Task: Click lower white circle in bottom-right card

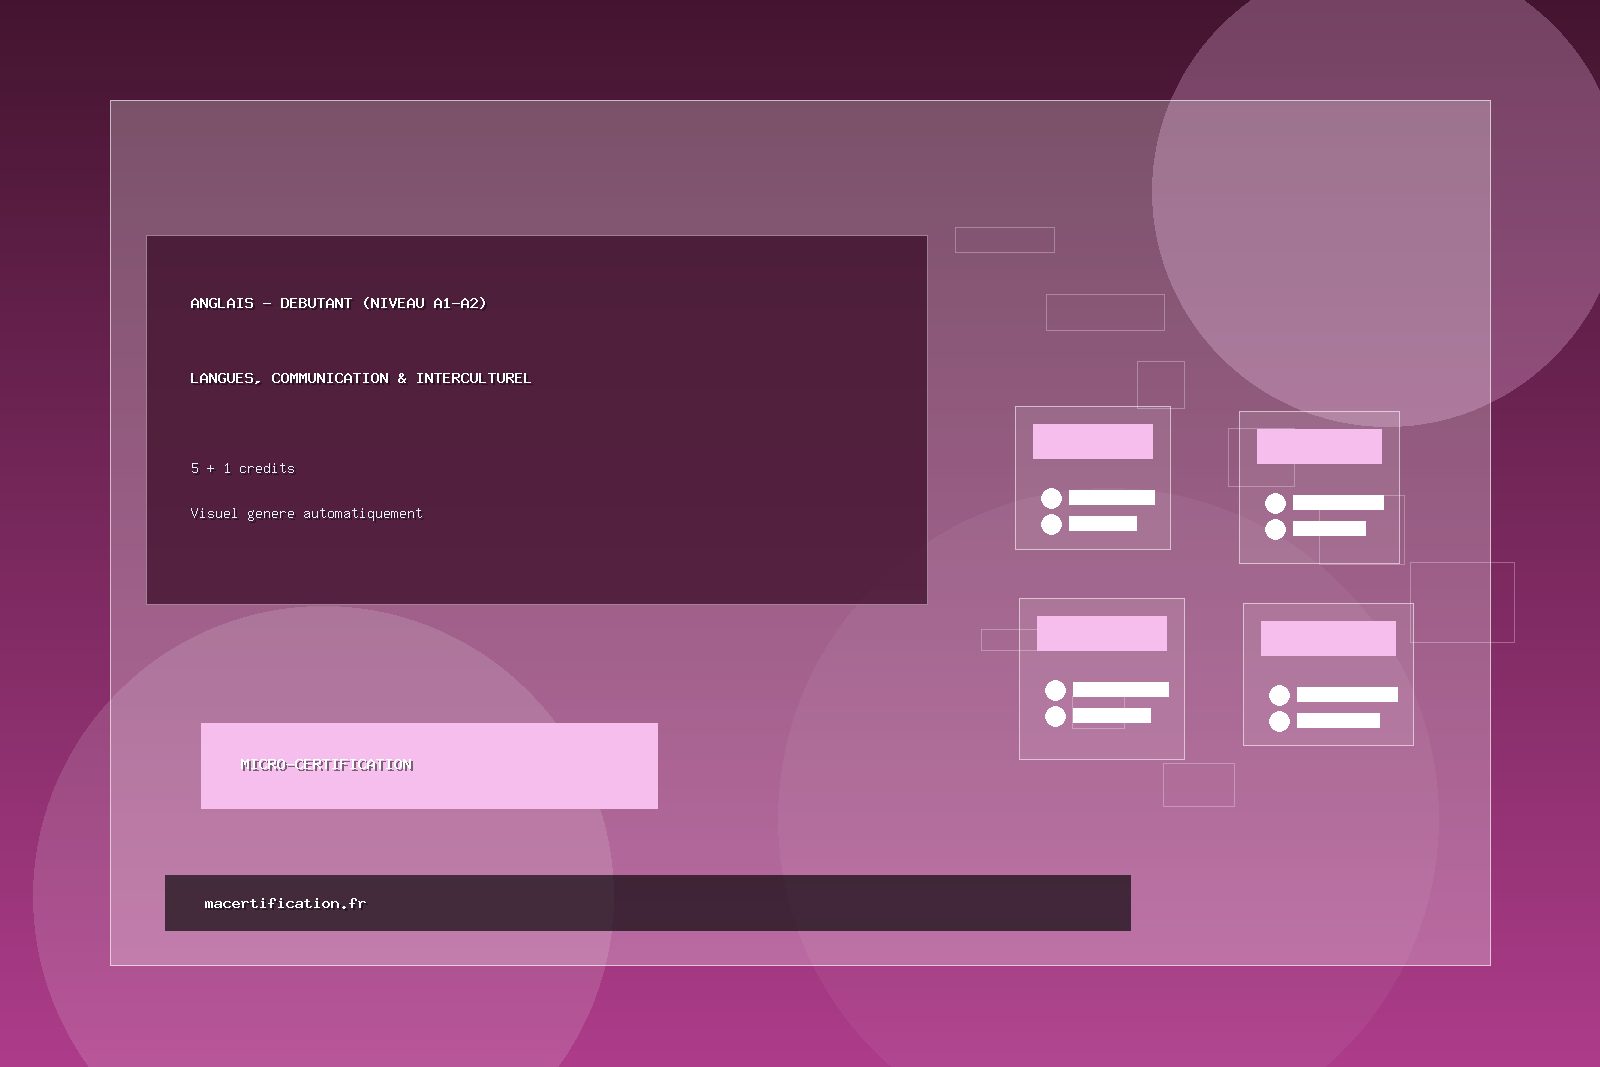Action: [x=1279, y=721]
